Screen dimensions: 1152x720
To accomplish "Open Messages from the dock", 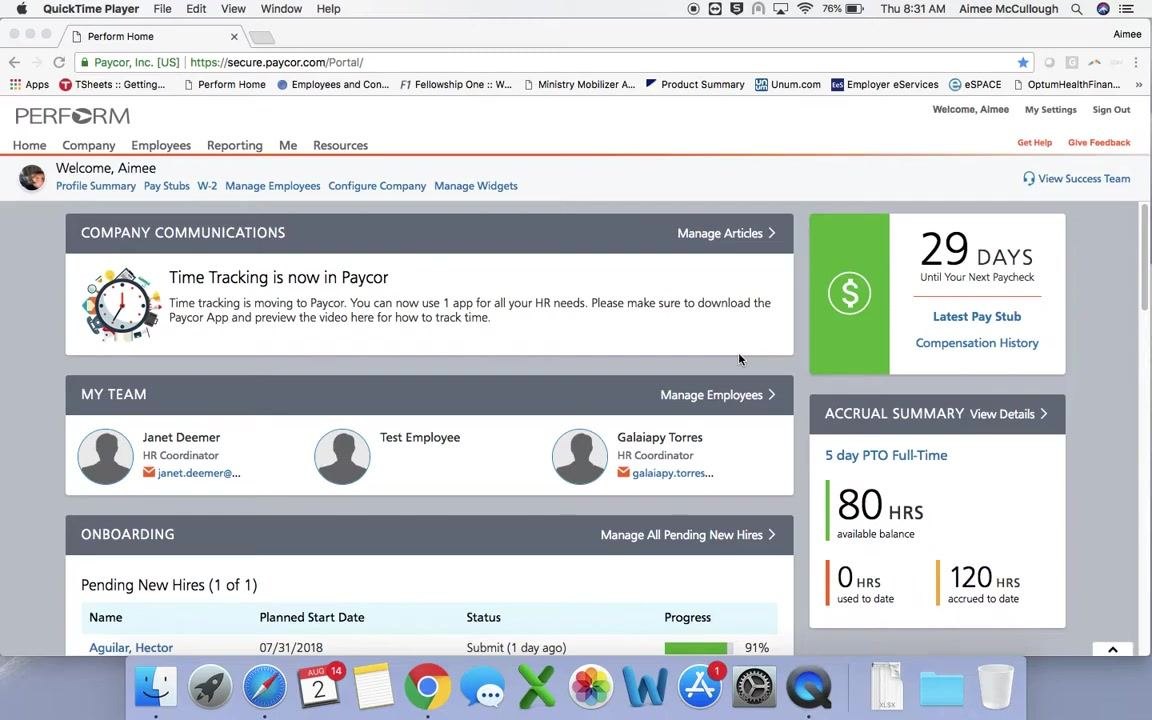I will click(482, 687).
